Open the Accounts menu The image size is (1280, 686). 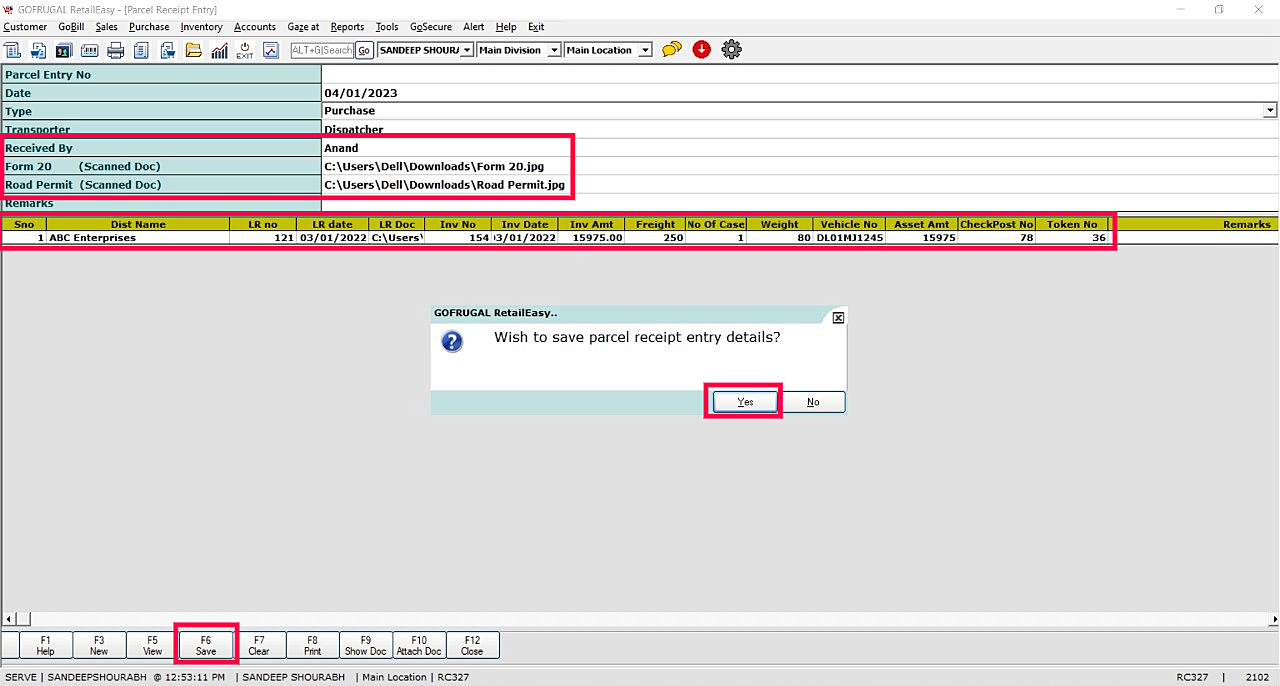click(255, 27)
